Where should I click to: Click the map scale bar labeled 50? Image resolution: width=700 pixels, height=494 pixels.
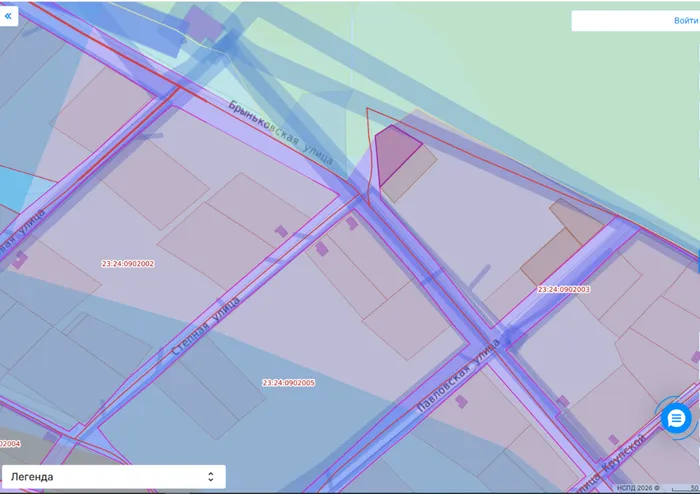685,489
